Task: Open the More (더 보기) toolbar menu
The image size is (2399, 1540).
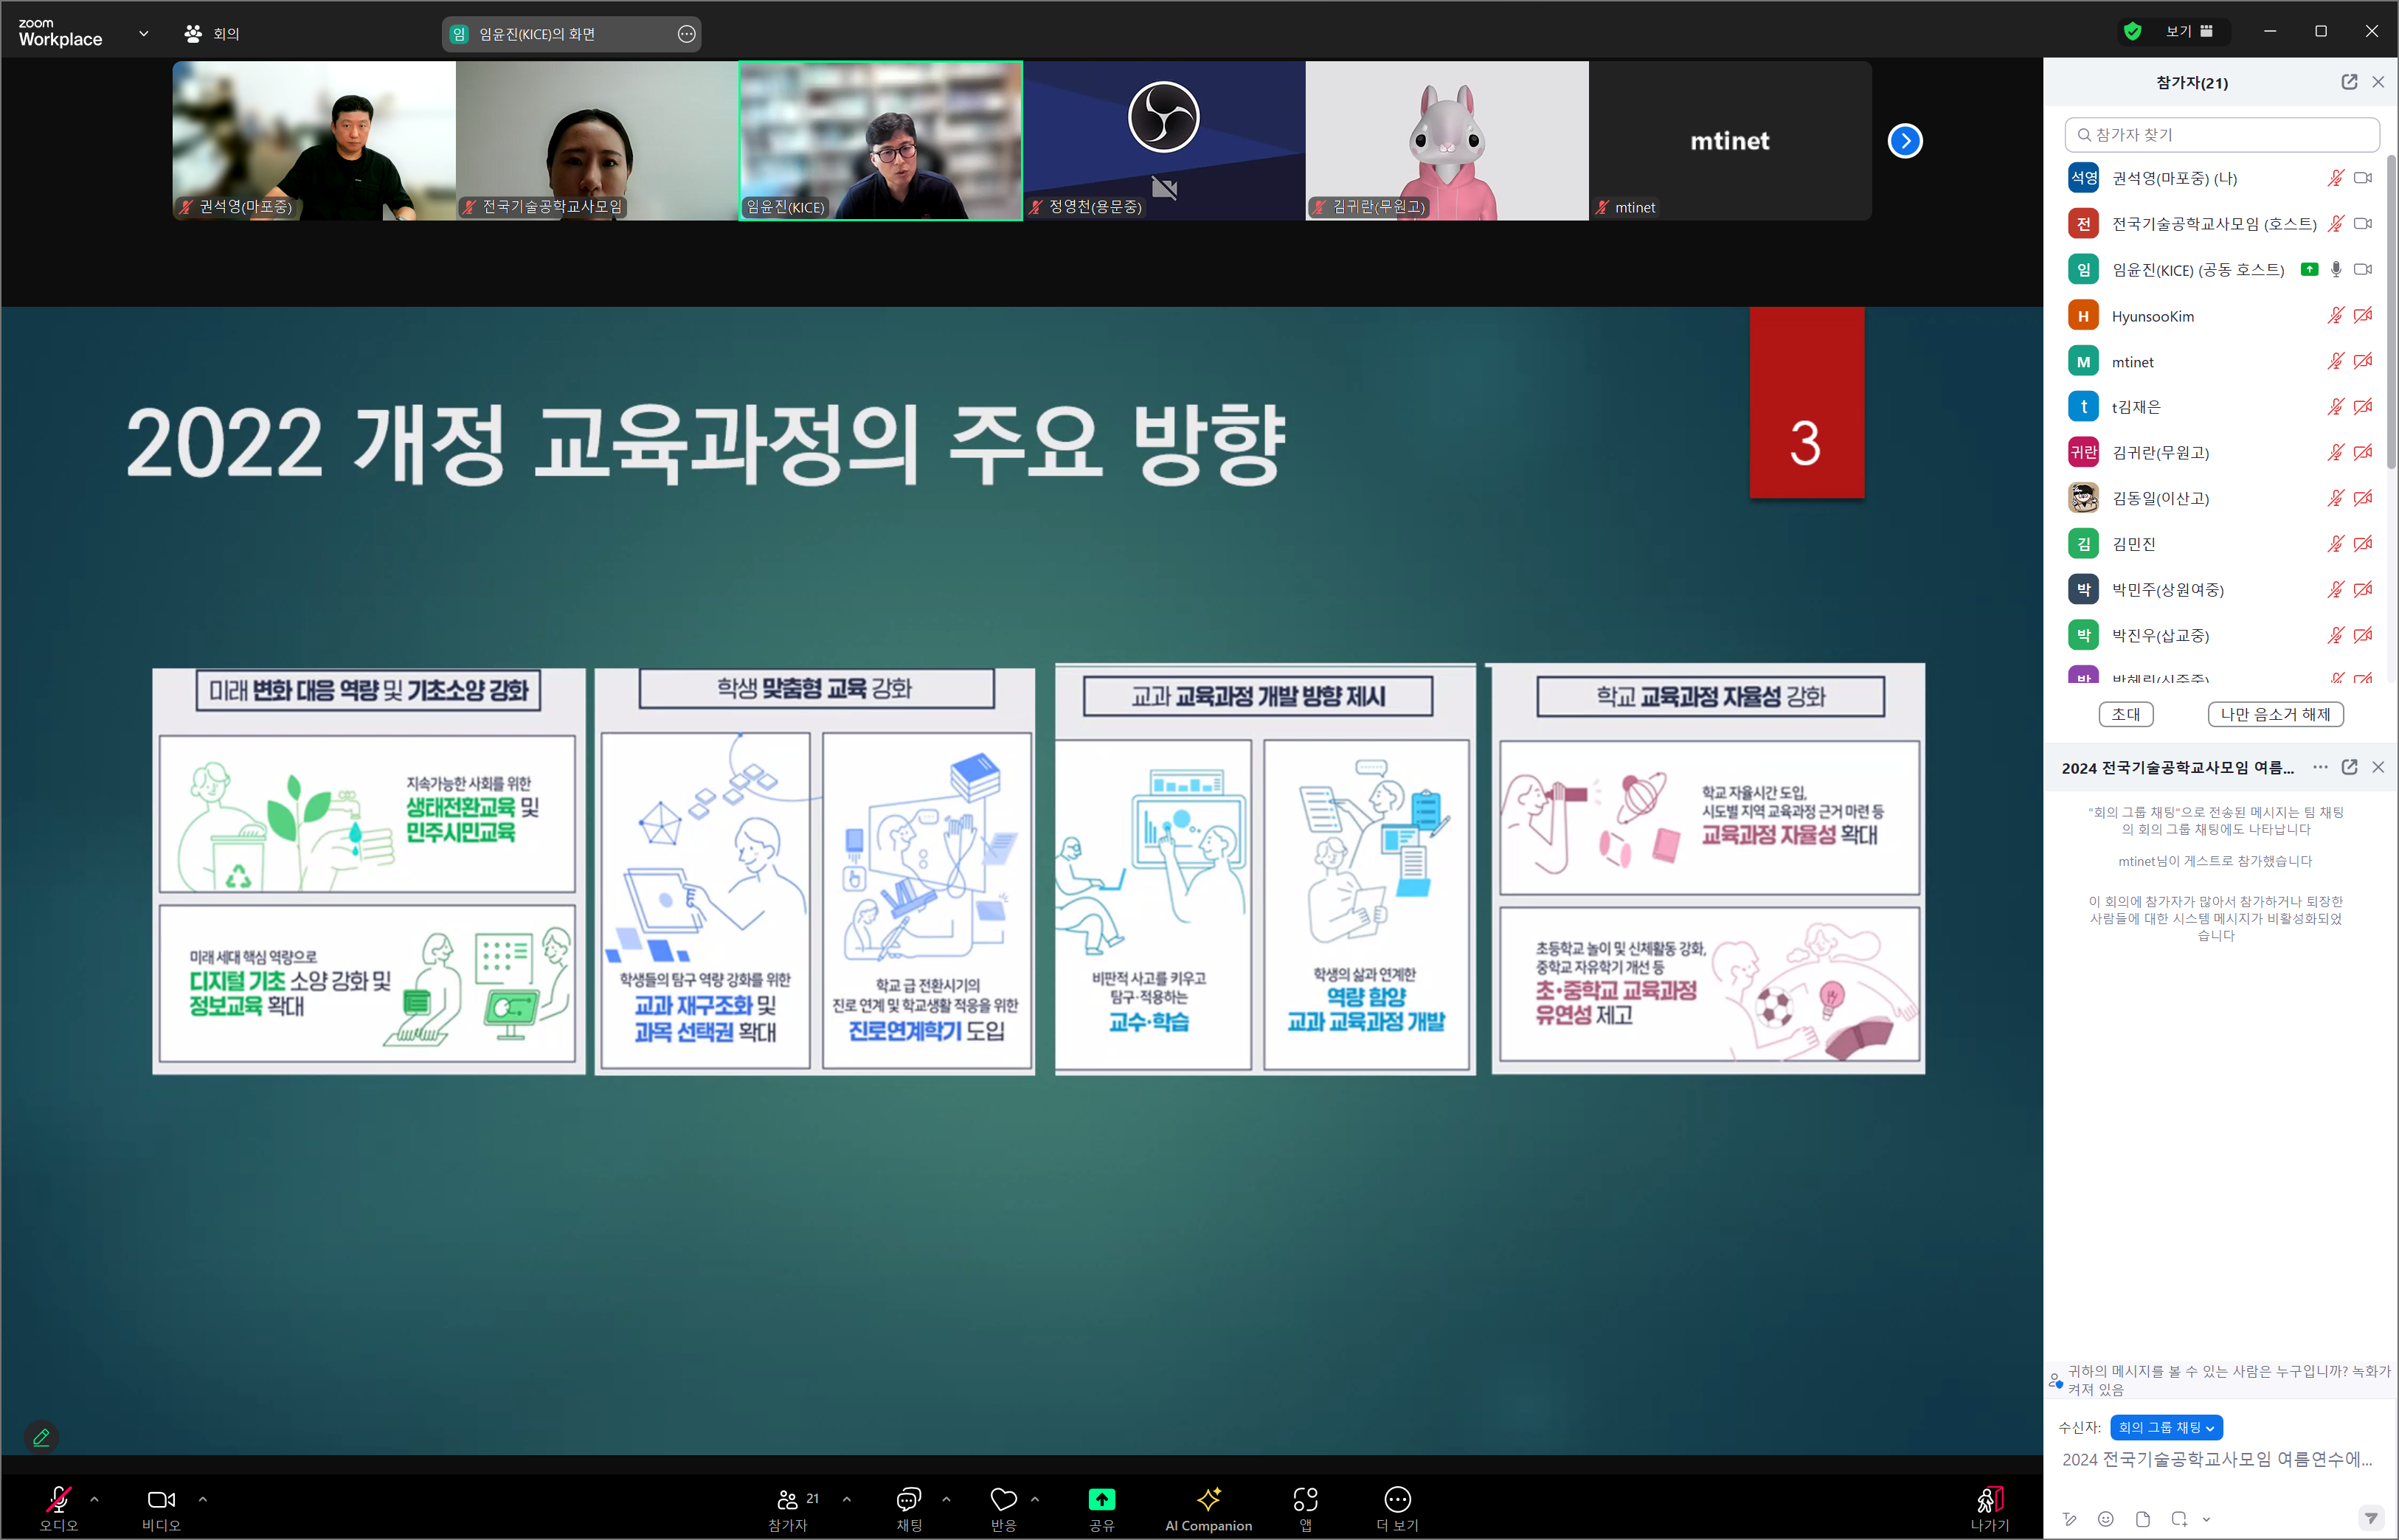Action: pos(1397,1499)
